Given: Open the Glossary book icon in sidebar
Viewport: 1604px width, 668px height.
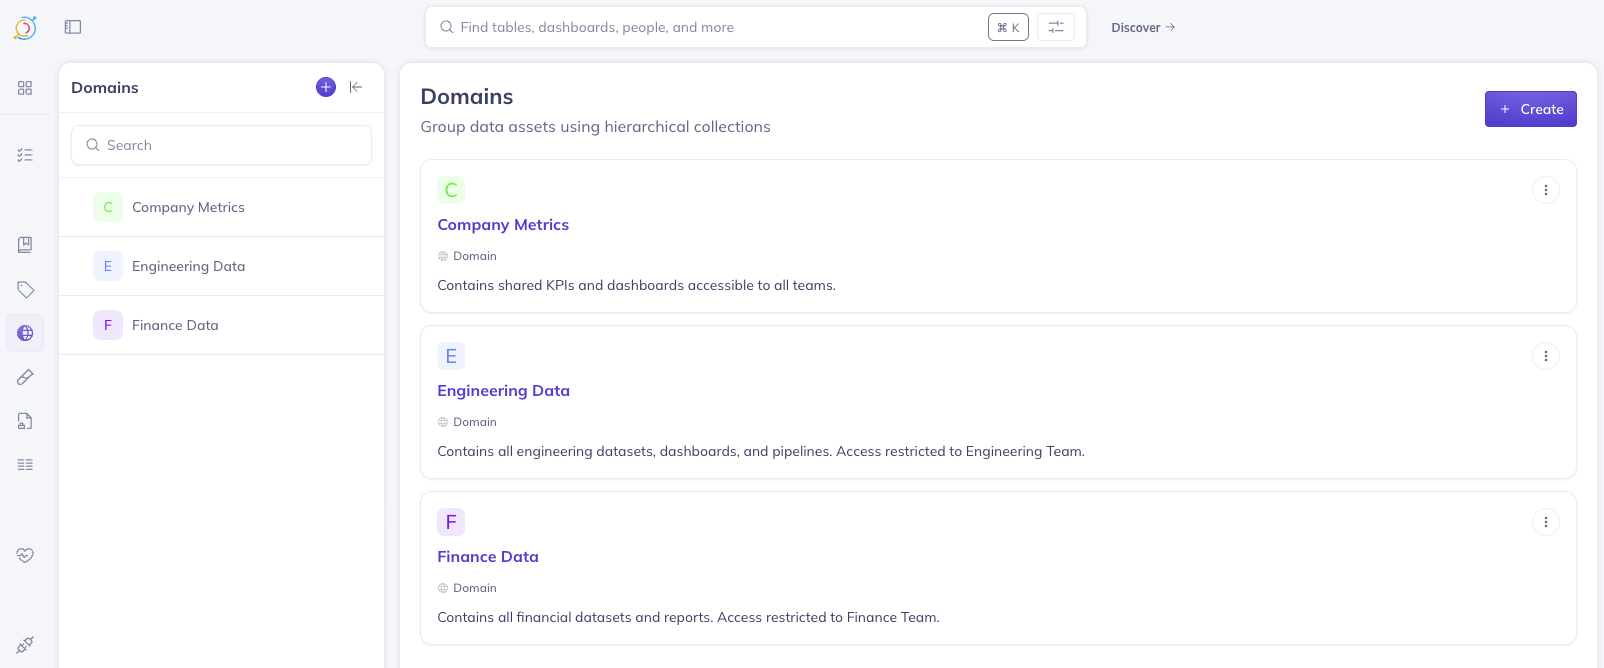Looking at the screenshot, I should pos(25,245).
